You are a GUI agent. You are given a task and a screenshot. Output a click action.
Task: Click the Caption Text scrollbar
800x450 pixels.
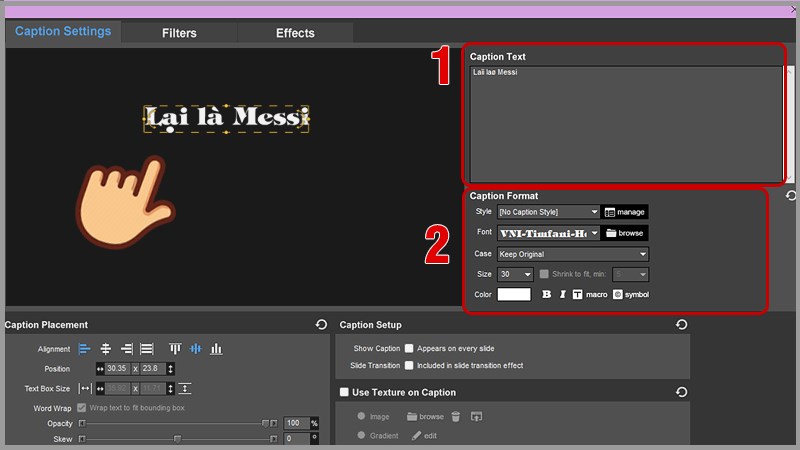coord(789,123)
